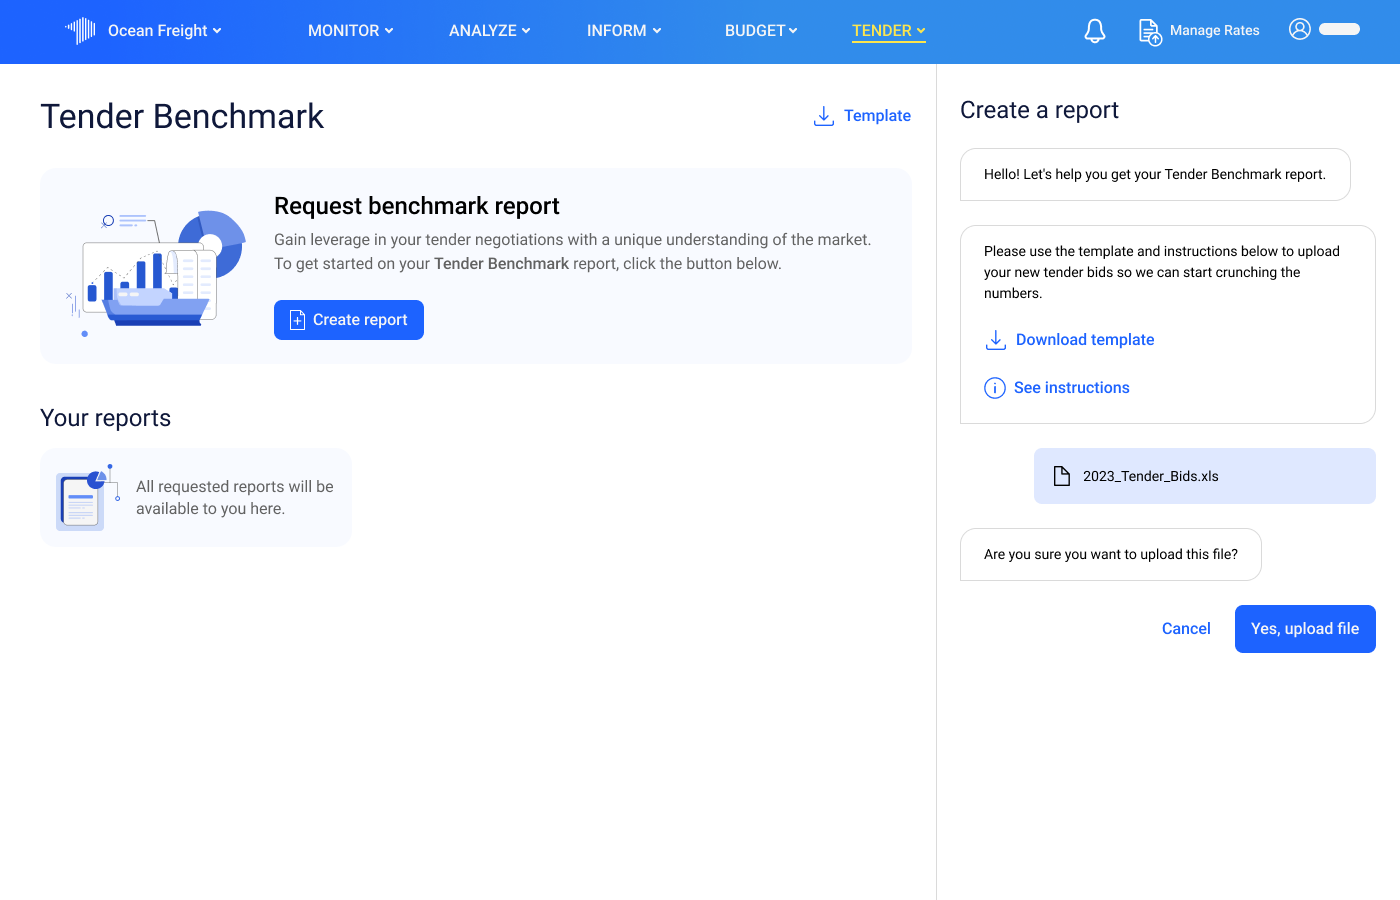The image size is (1400, 900).
Task: Click the download icon before Download template
Action: pos(995,339)
